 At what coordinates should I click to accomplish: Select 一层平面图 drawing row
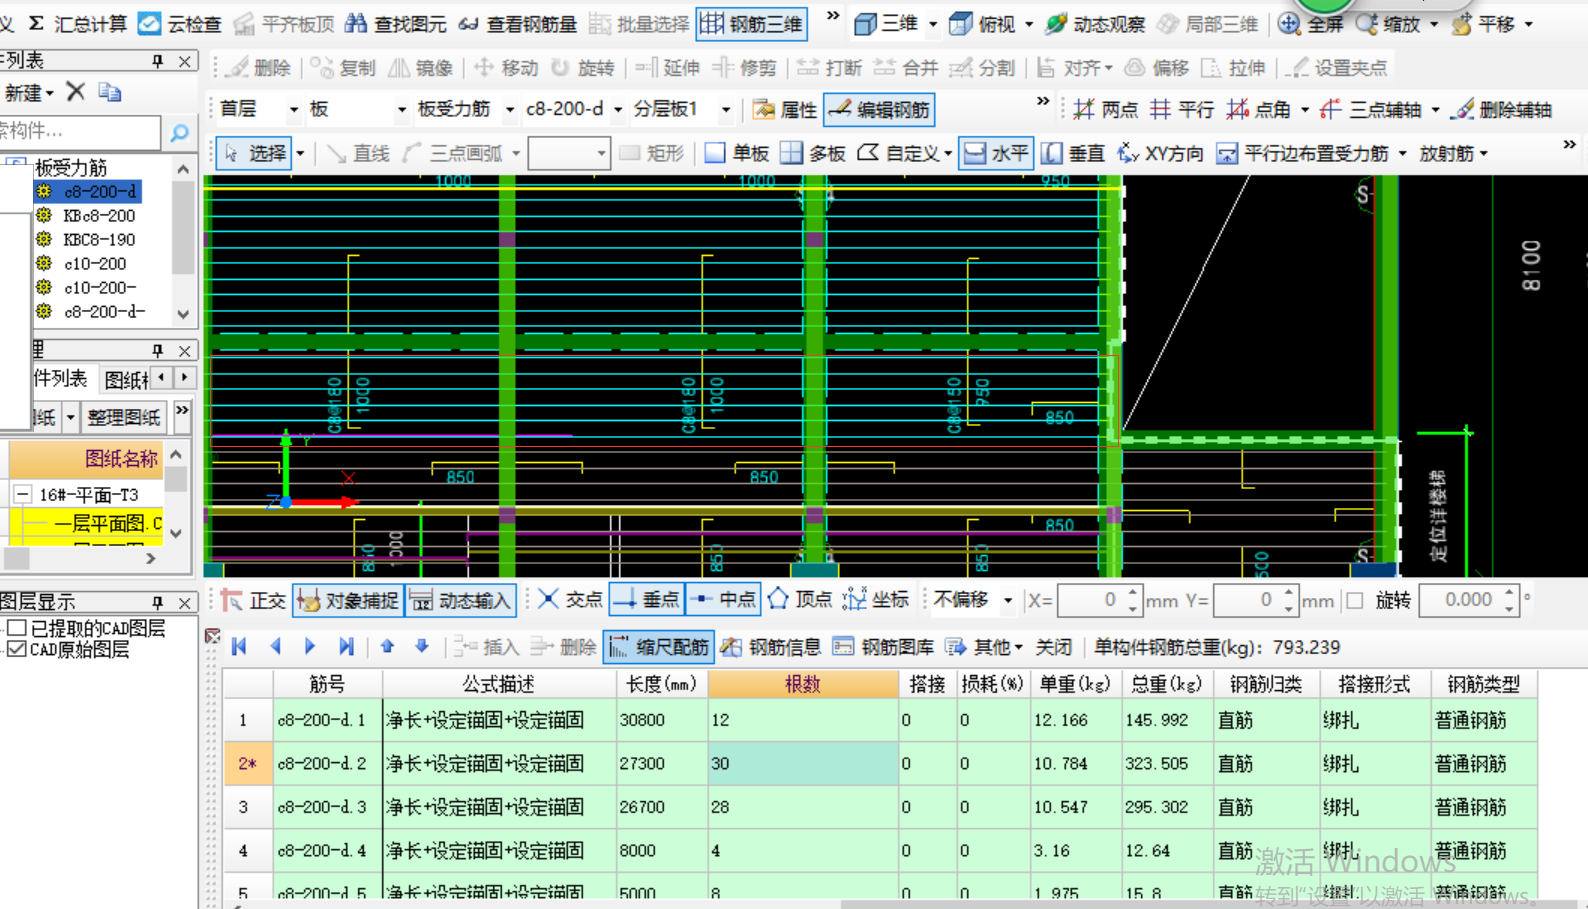pos(106,523)
